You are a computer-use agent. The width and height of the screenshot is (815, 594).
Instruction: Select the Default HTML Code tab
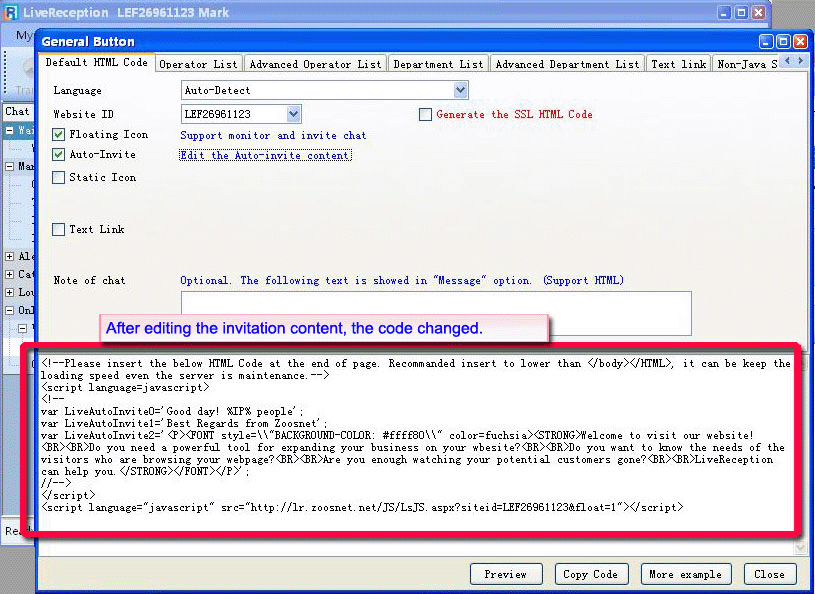97,62
